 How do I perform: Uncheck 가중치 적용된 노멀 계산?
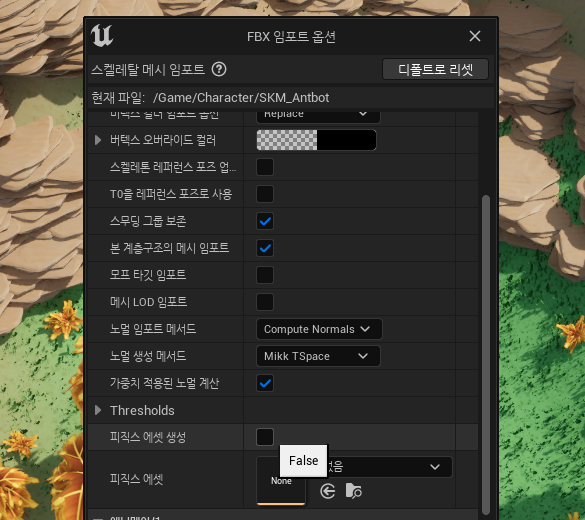click(265, 383)
